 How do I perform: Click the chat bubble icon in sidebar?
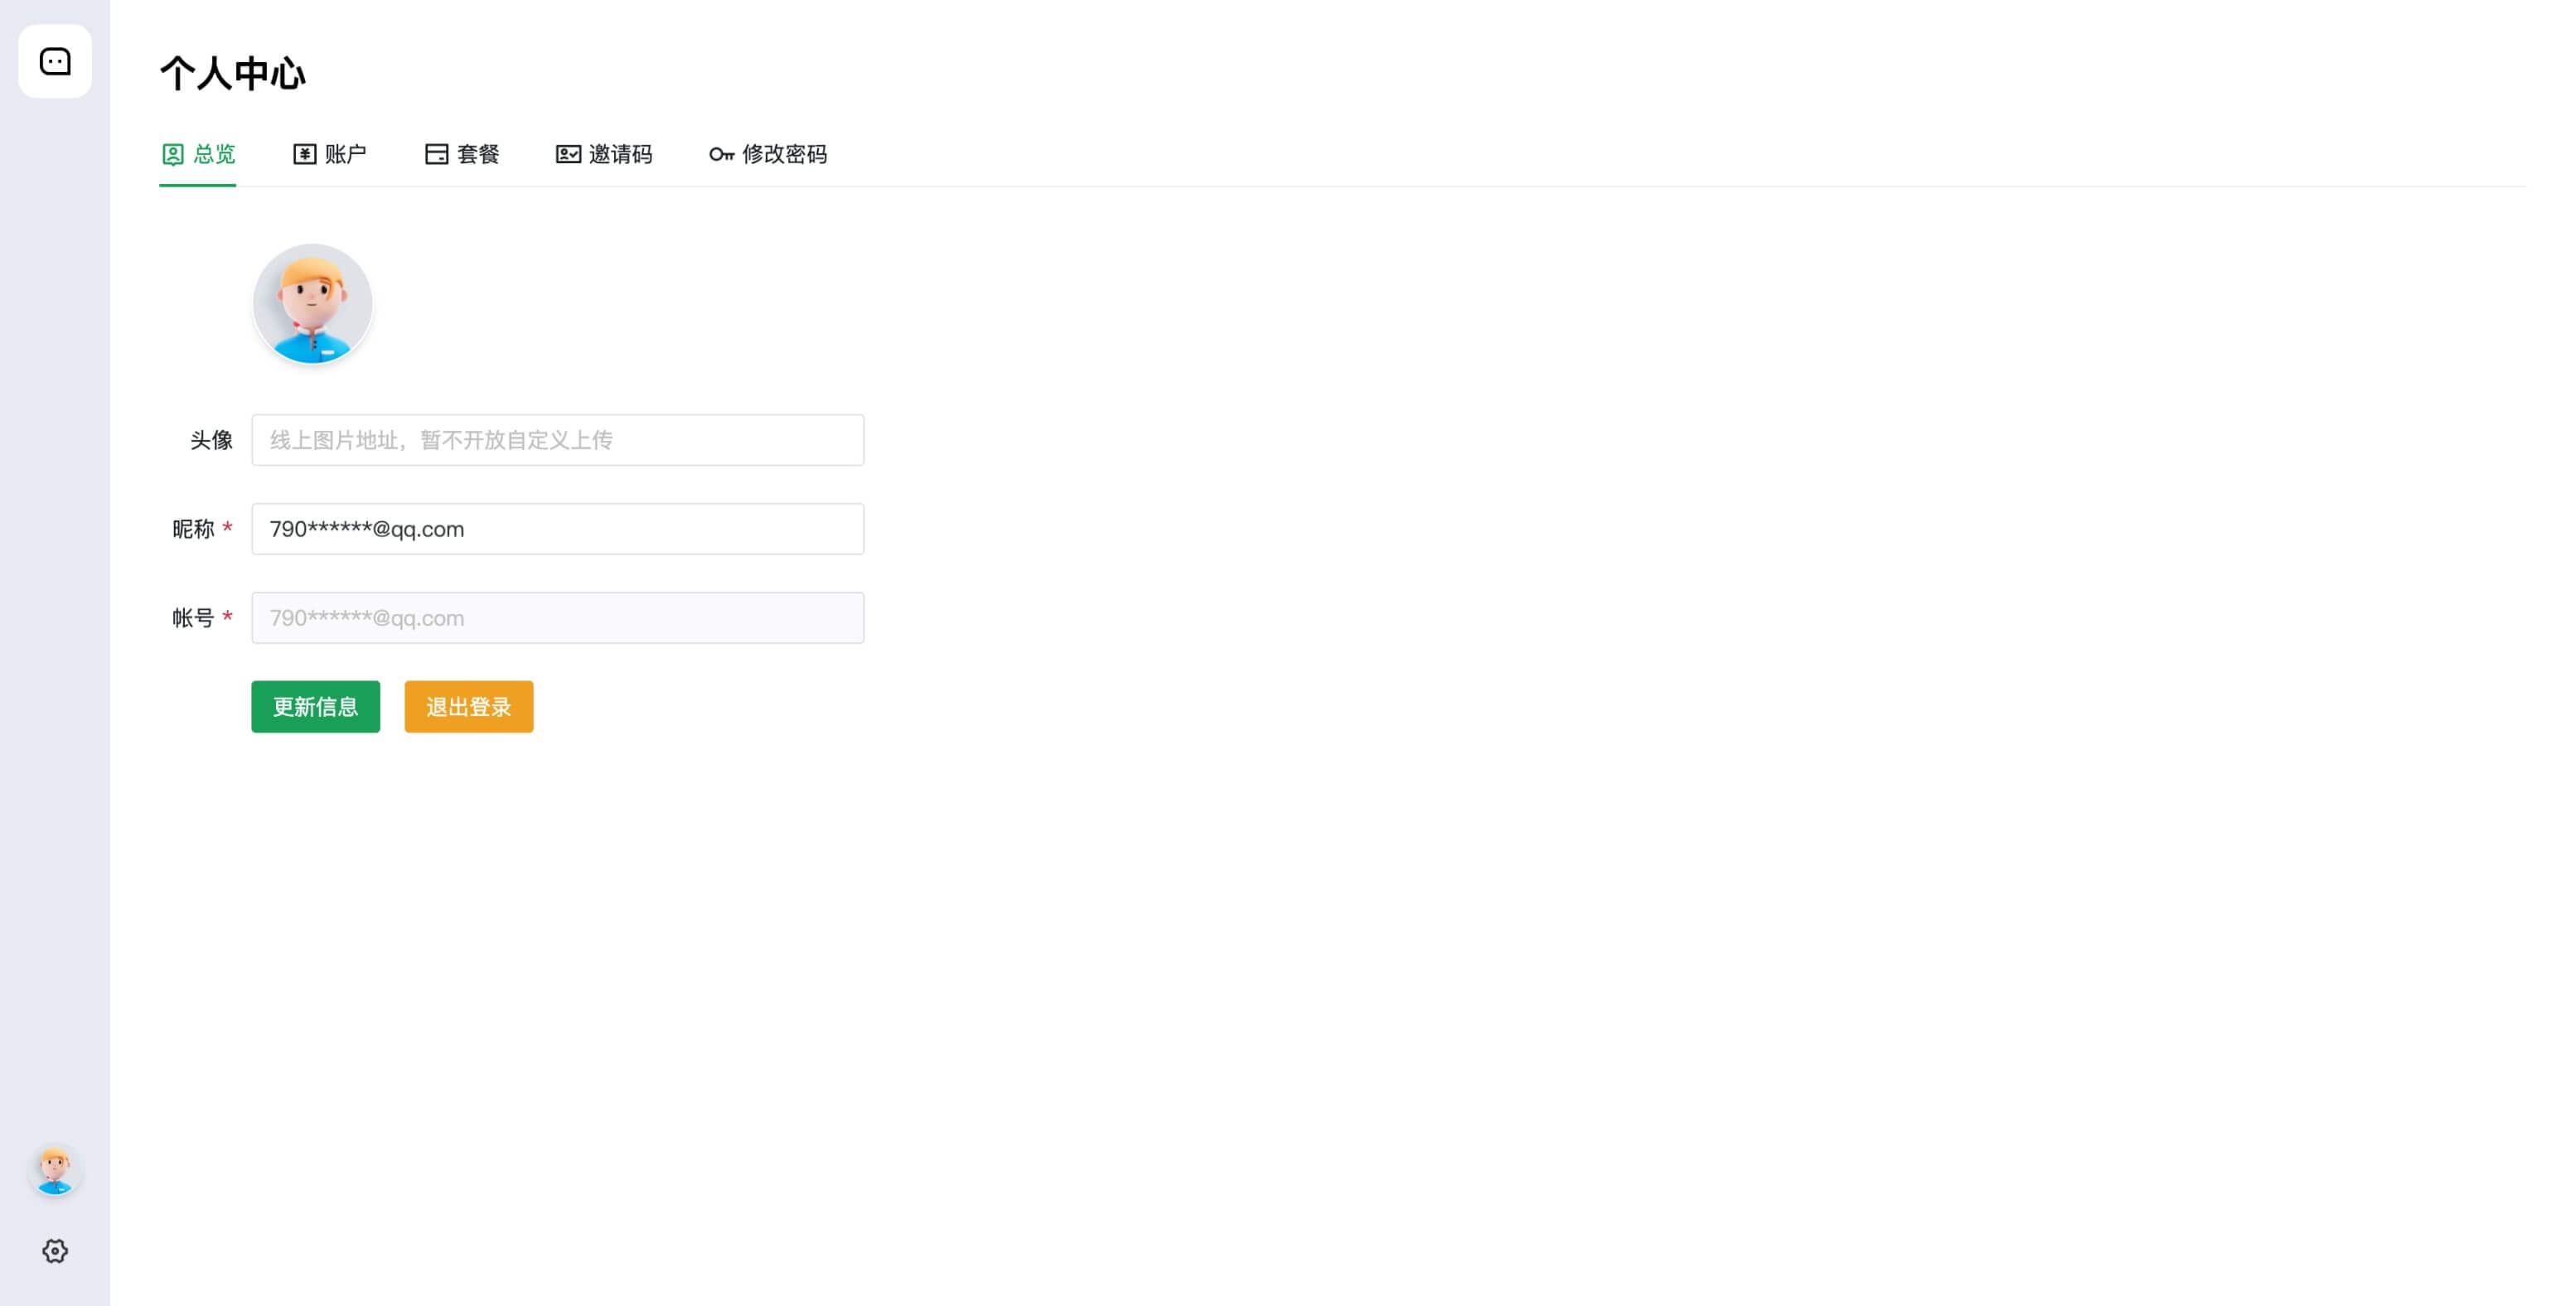[55, 61]
